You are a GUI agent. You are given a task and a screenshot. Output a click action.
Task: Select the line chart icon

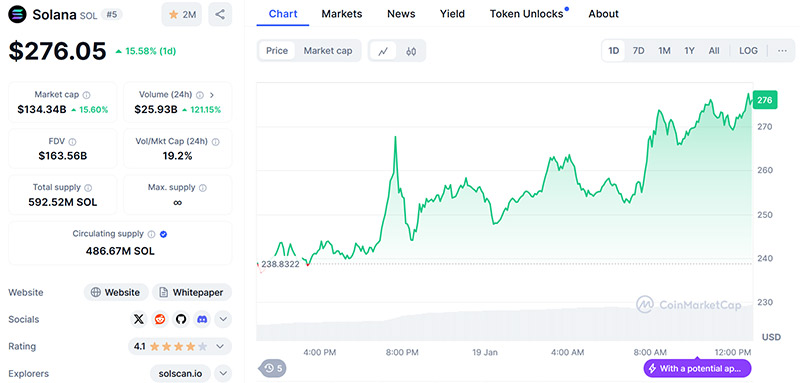(383, 51)
